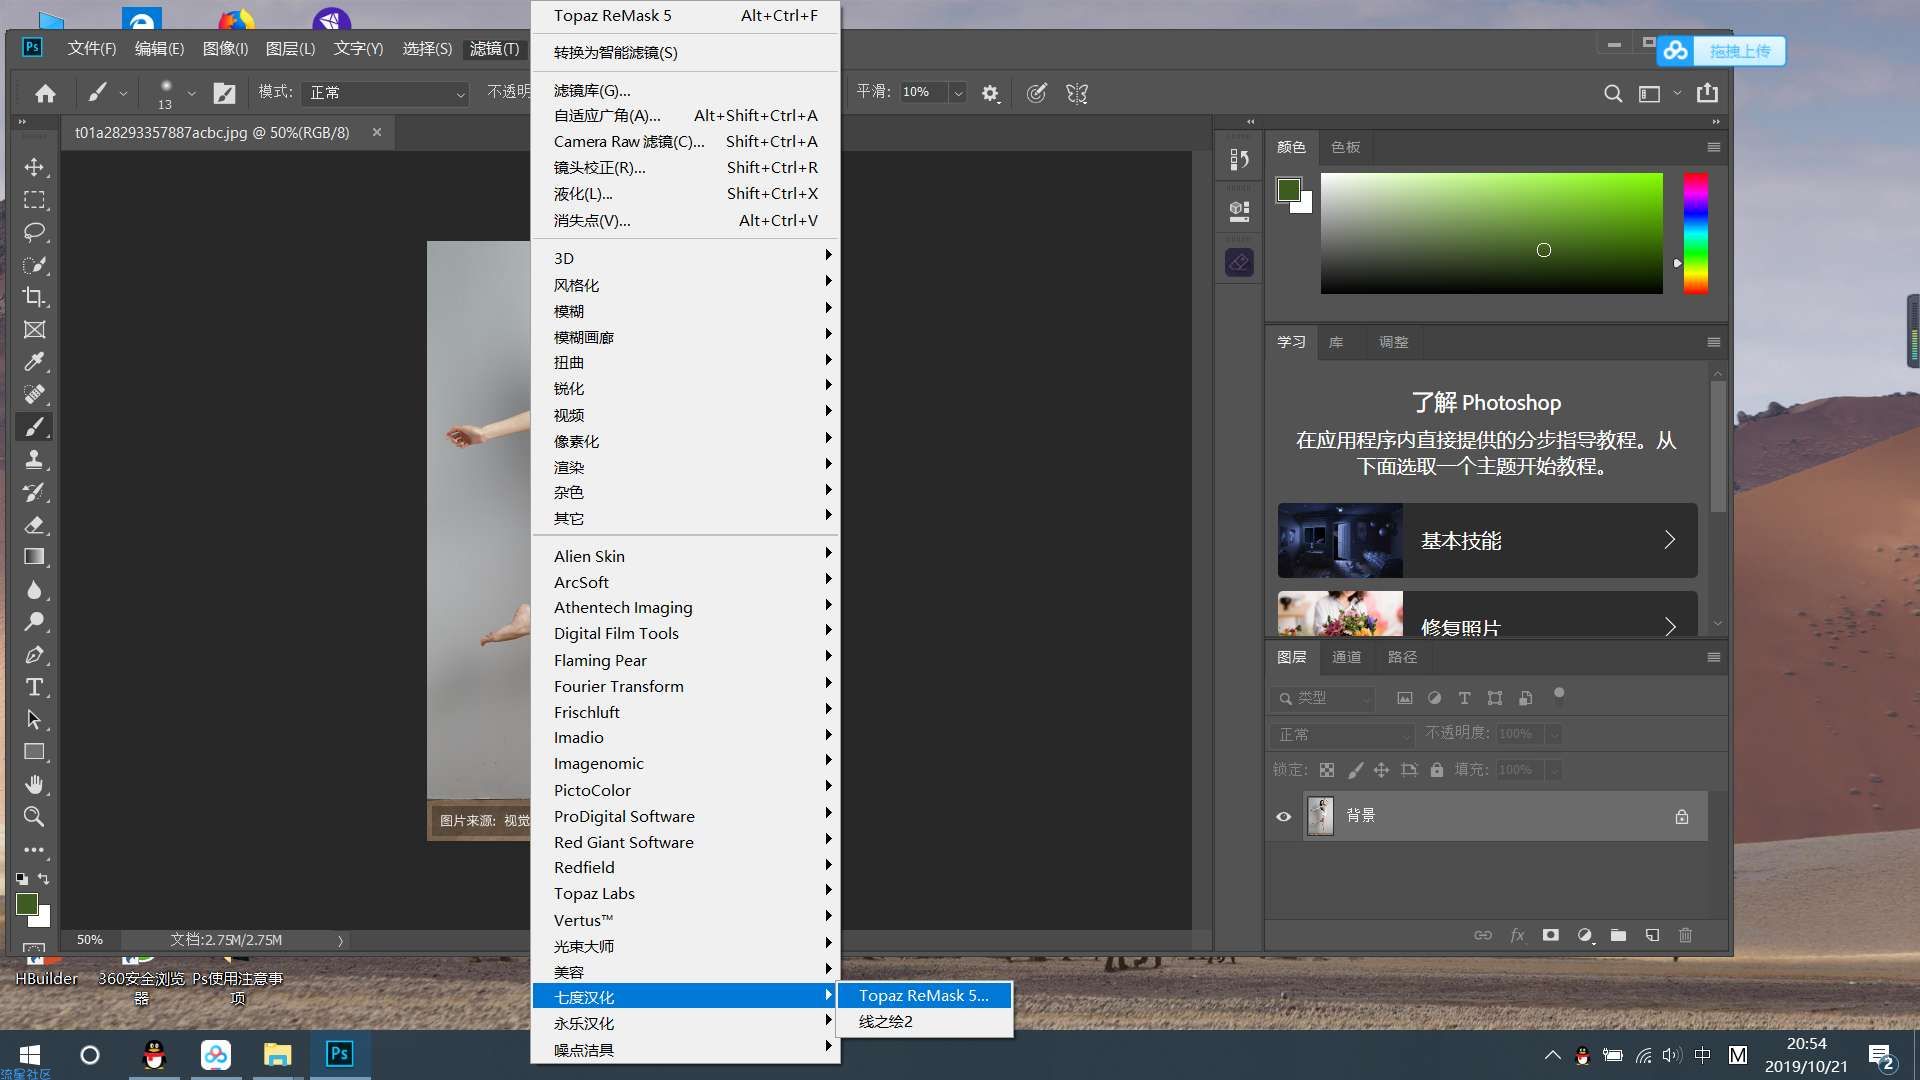This screenshot has width=1920, height=1080.
Task: Select the Crop tool
Action: coord(34,297)
